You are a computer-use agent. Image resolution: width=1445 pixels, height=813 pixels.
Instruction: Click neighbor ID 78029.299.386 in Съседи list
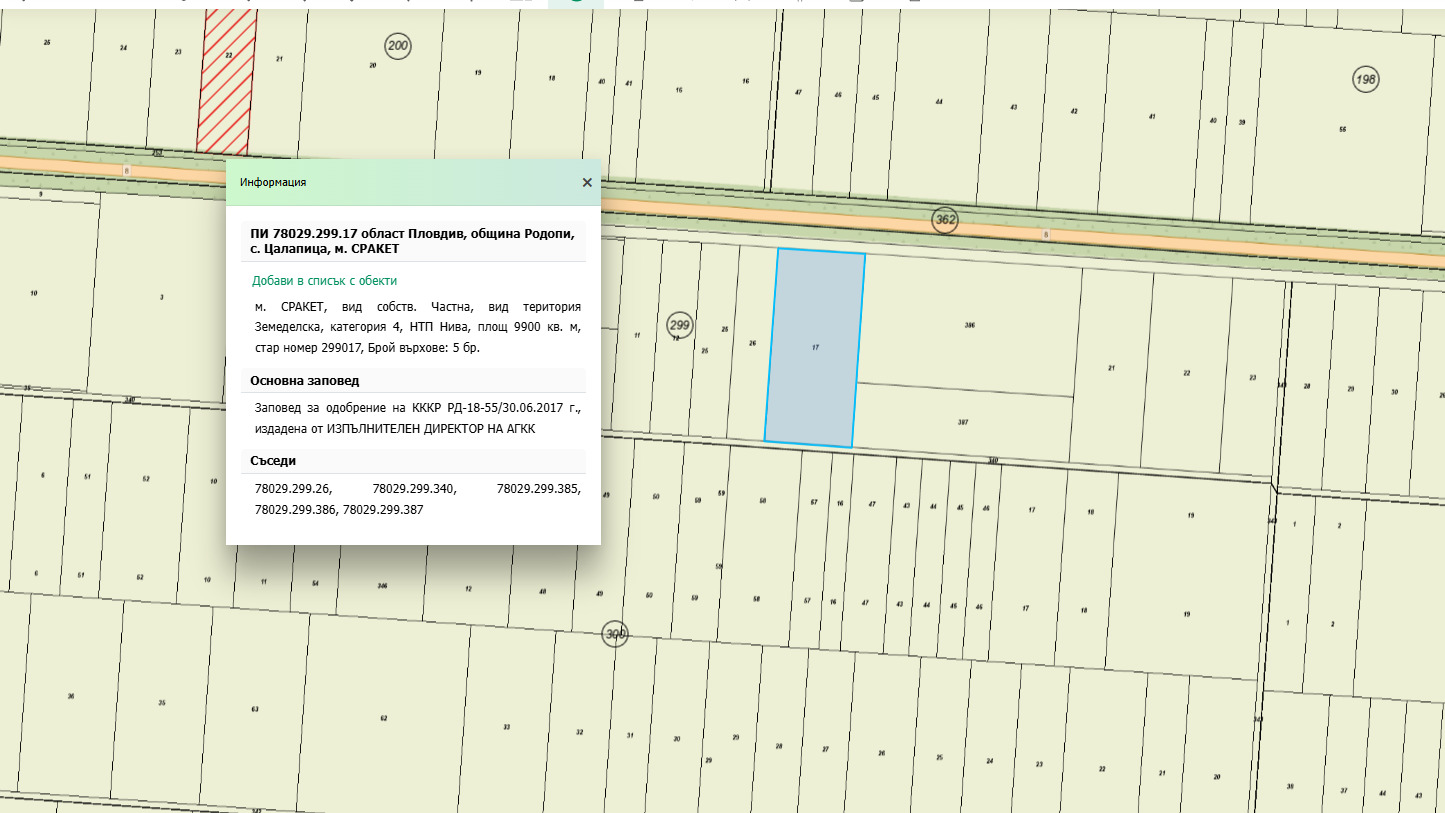click(x=296, y=509)
